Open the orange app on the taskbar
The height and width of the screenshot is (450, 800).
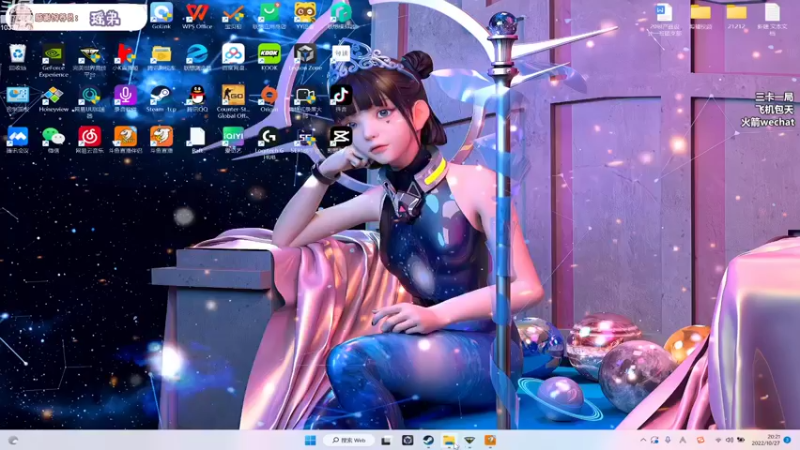click(490, 440)
